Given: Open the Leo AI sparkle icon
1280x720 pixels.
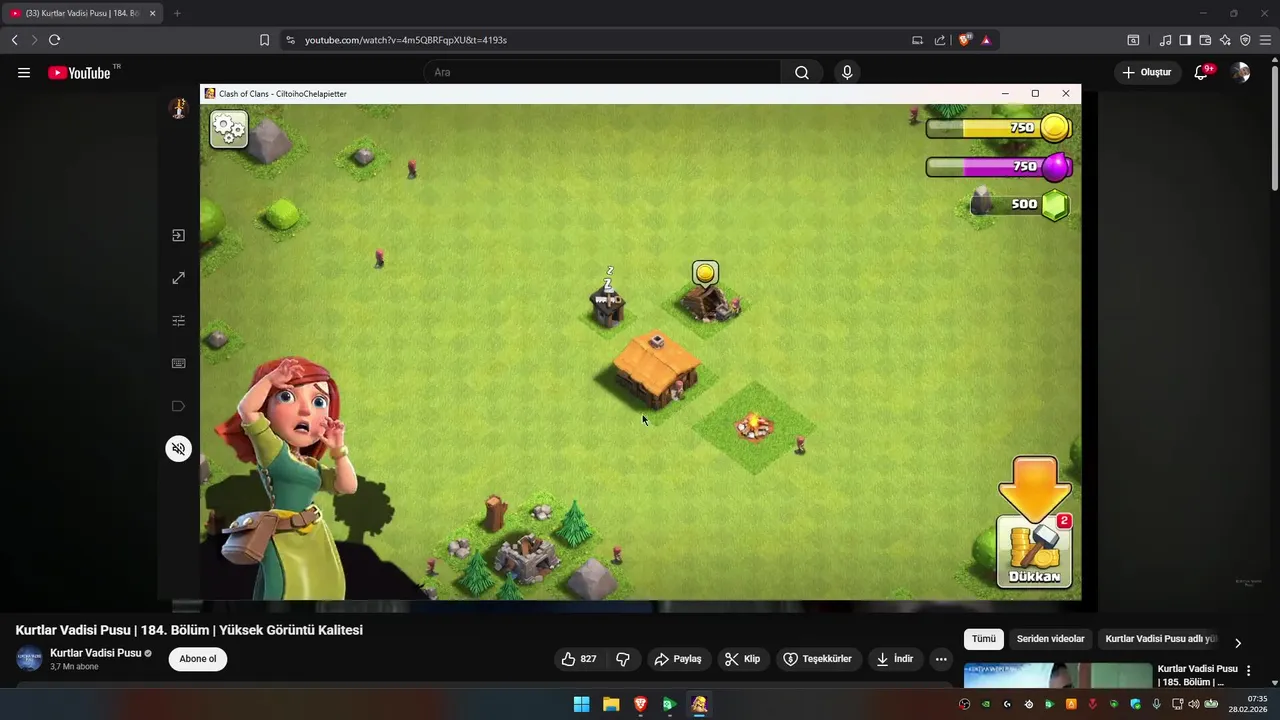Looking at the screenshot, I should (x=1225, y=40).
